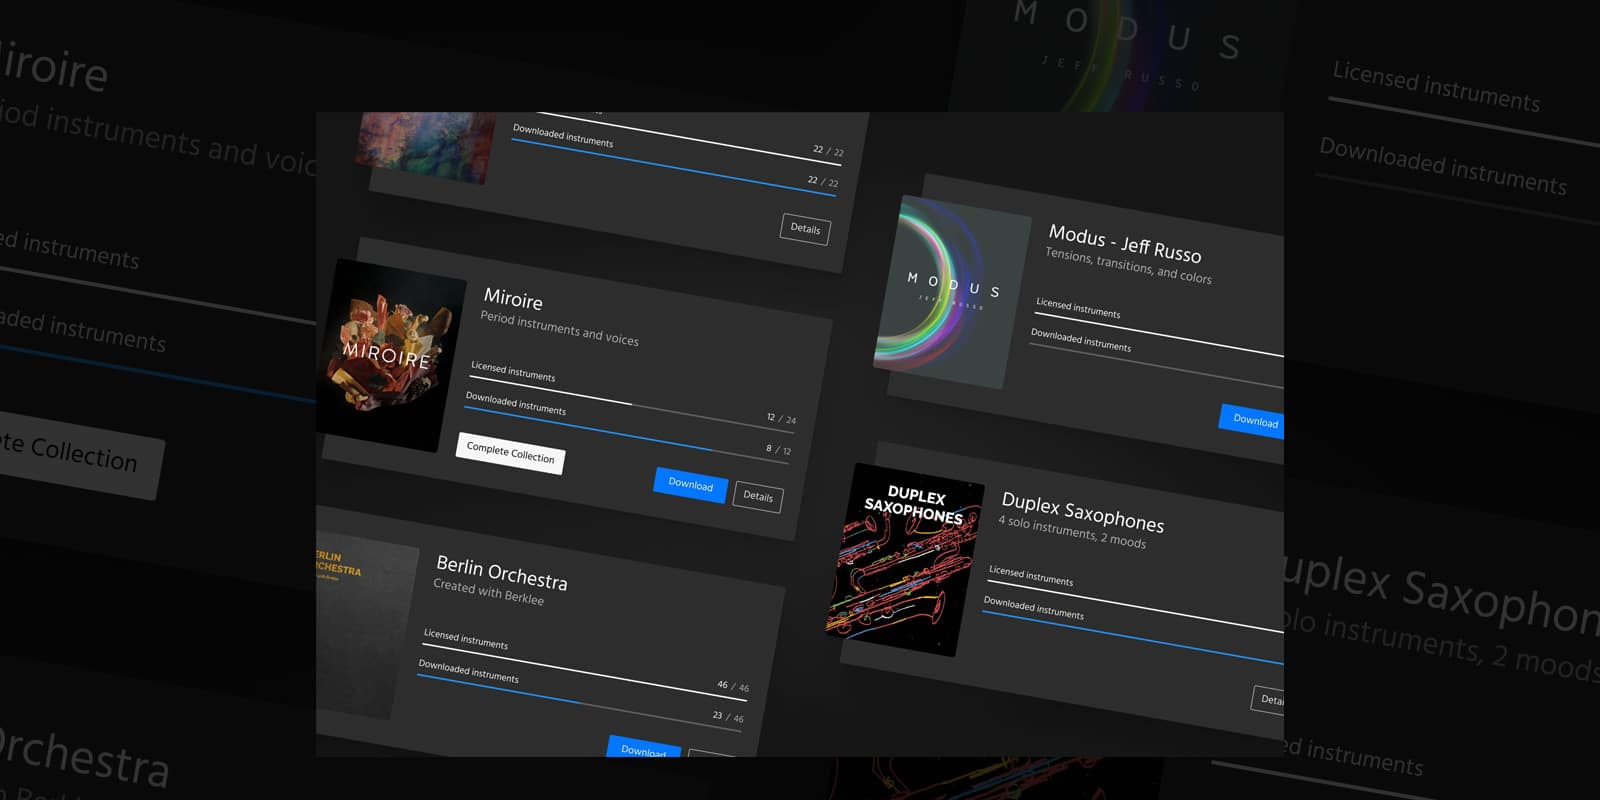
Task: Click the '8 / 12' count on Miroire
Action: click(778, 450)
